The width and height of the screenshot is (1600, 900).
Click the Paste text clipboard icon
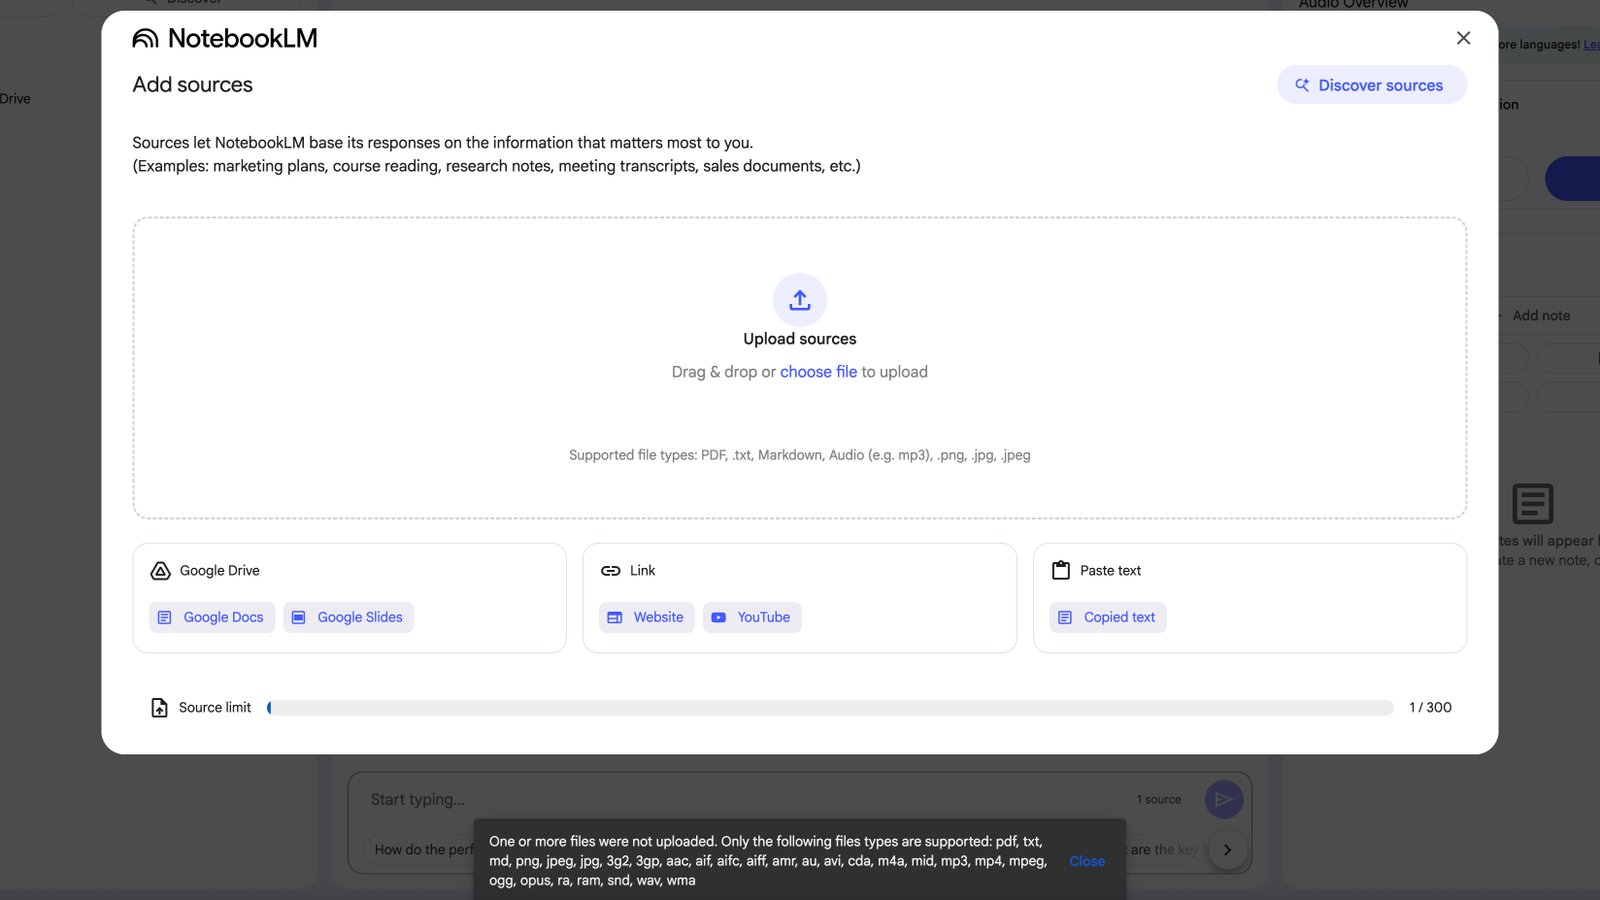(1060, 570)
